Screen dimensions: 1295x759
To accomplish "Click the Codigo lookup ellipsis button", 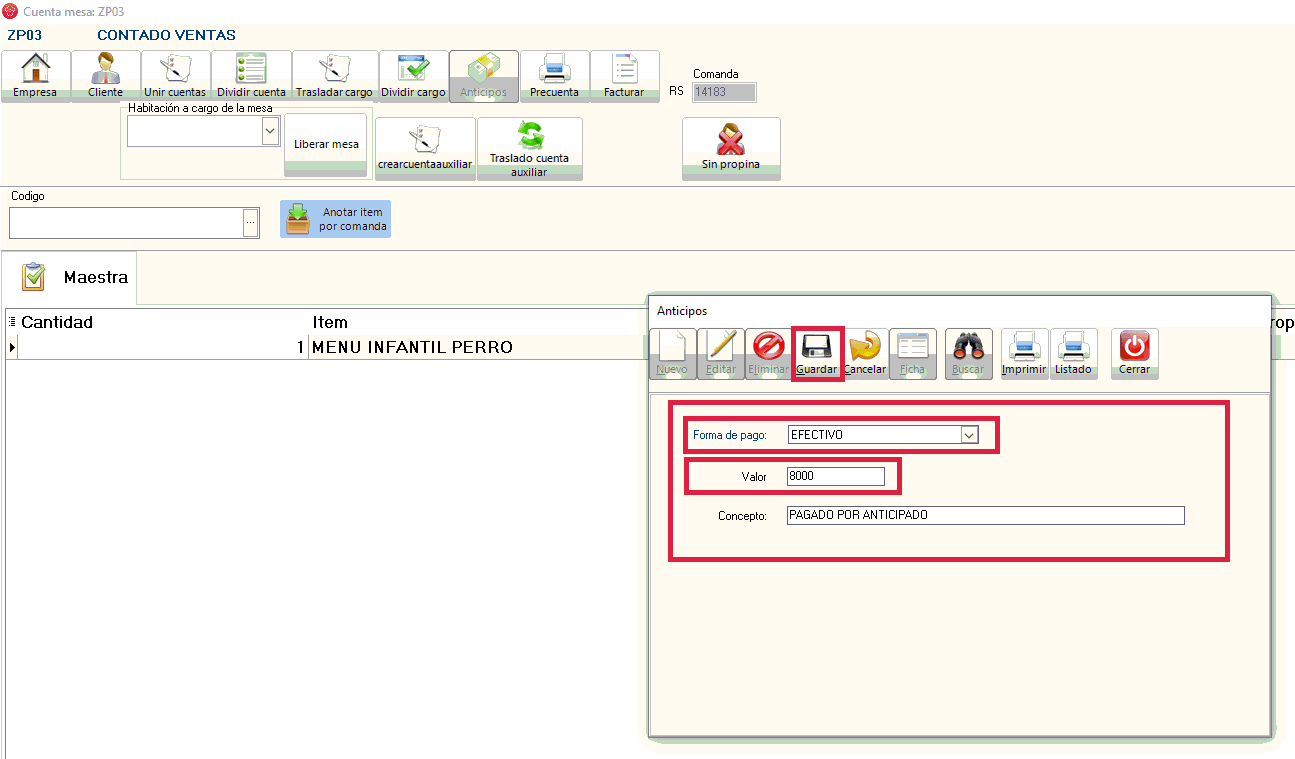I will [251, 223].
